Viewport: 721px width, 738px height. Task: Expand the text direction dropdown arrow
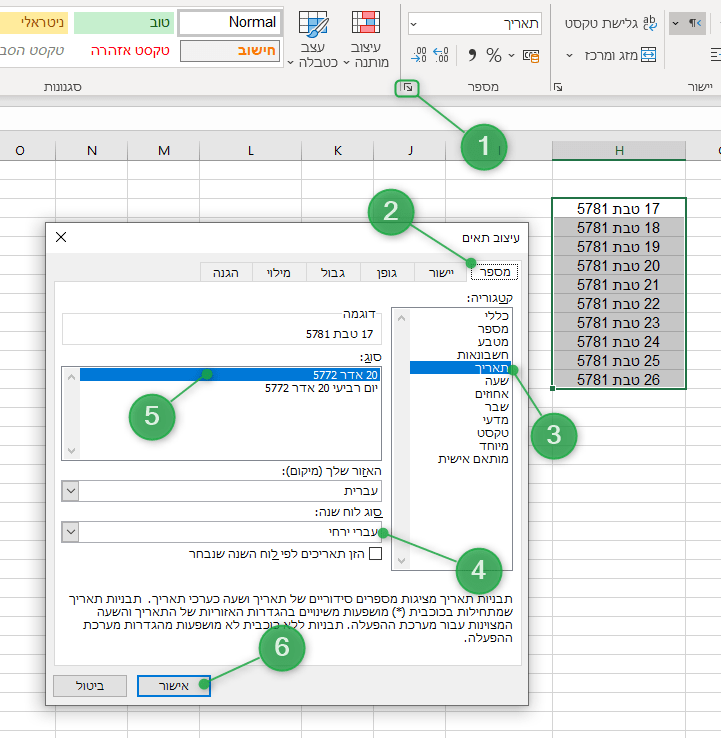pyautogui.click(x=676, y=23)
